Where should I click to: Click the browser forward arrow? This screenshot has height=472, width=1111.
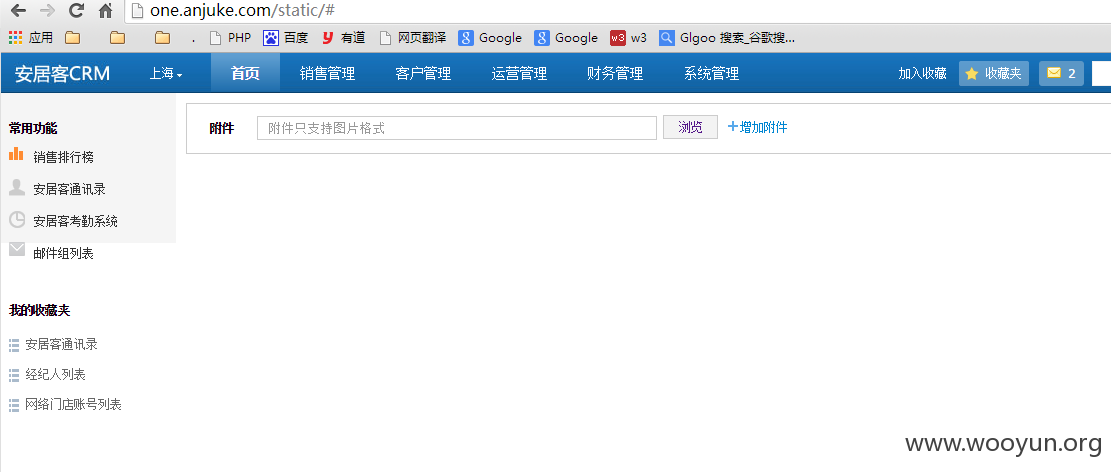(47, 11)
